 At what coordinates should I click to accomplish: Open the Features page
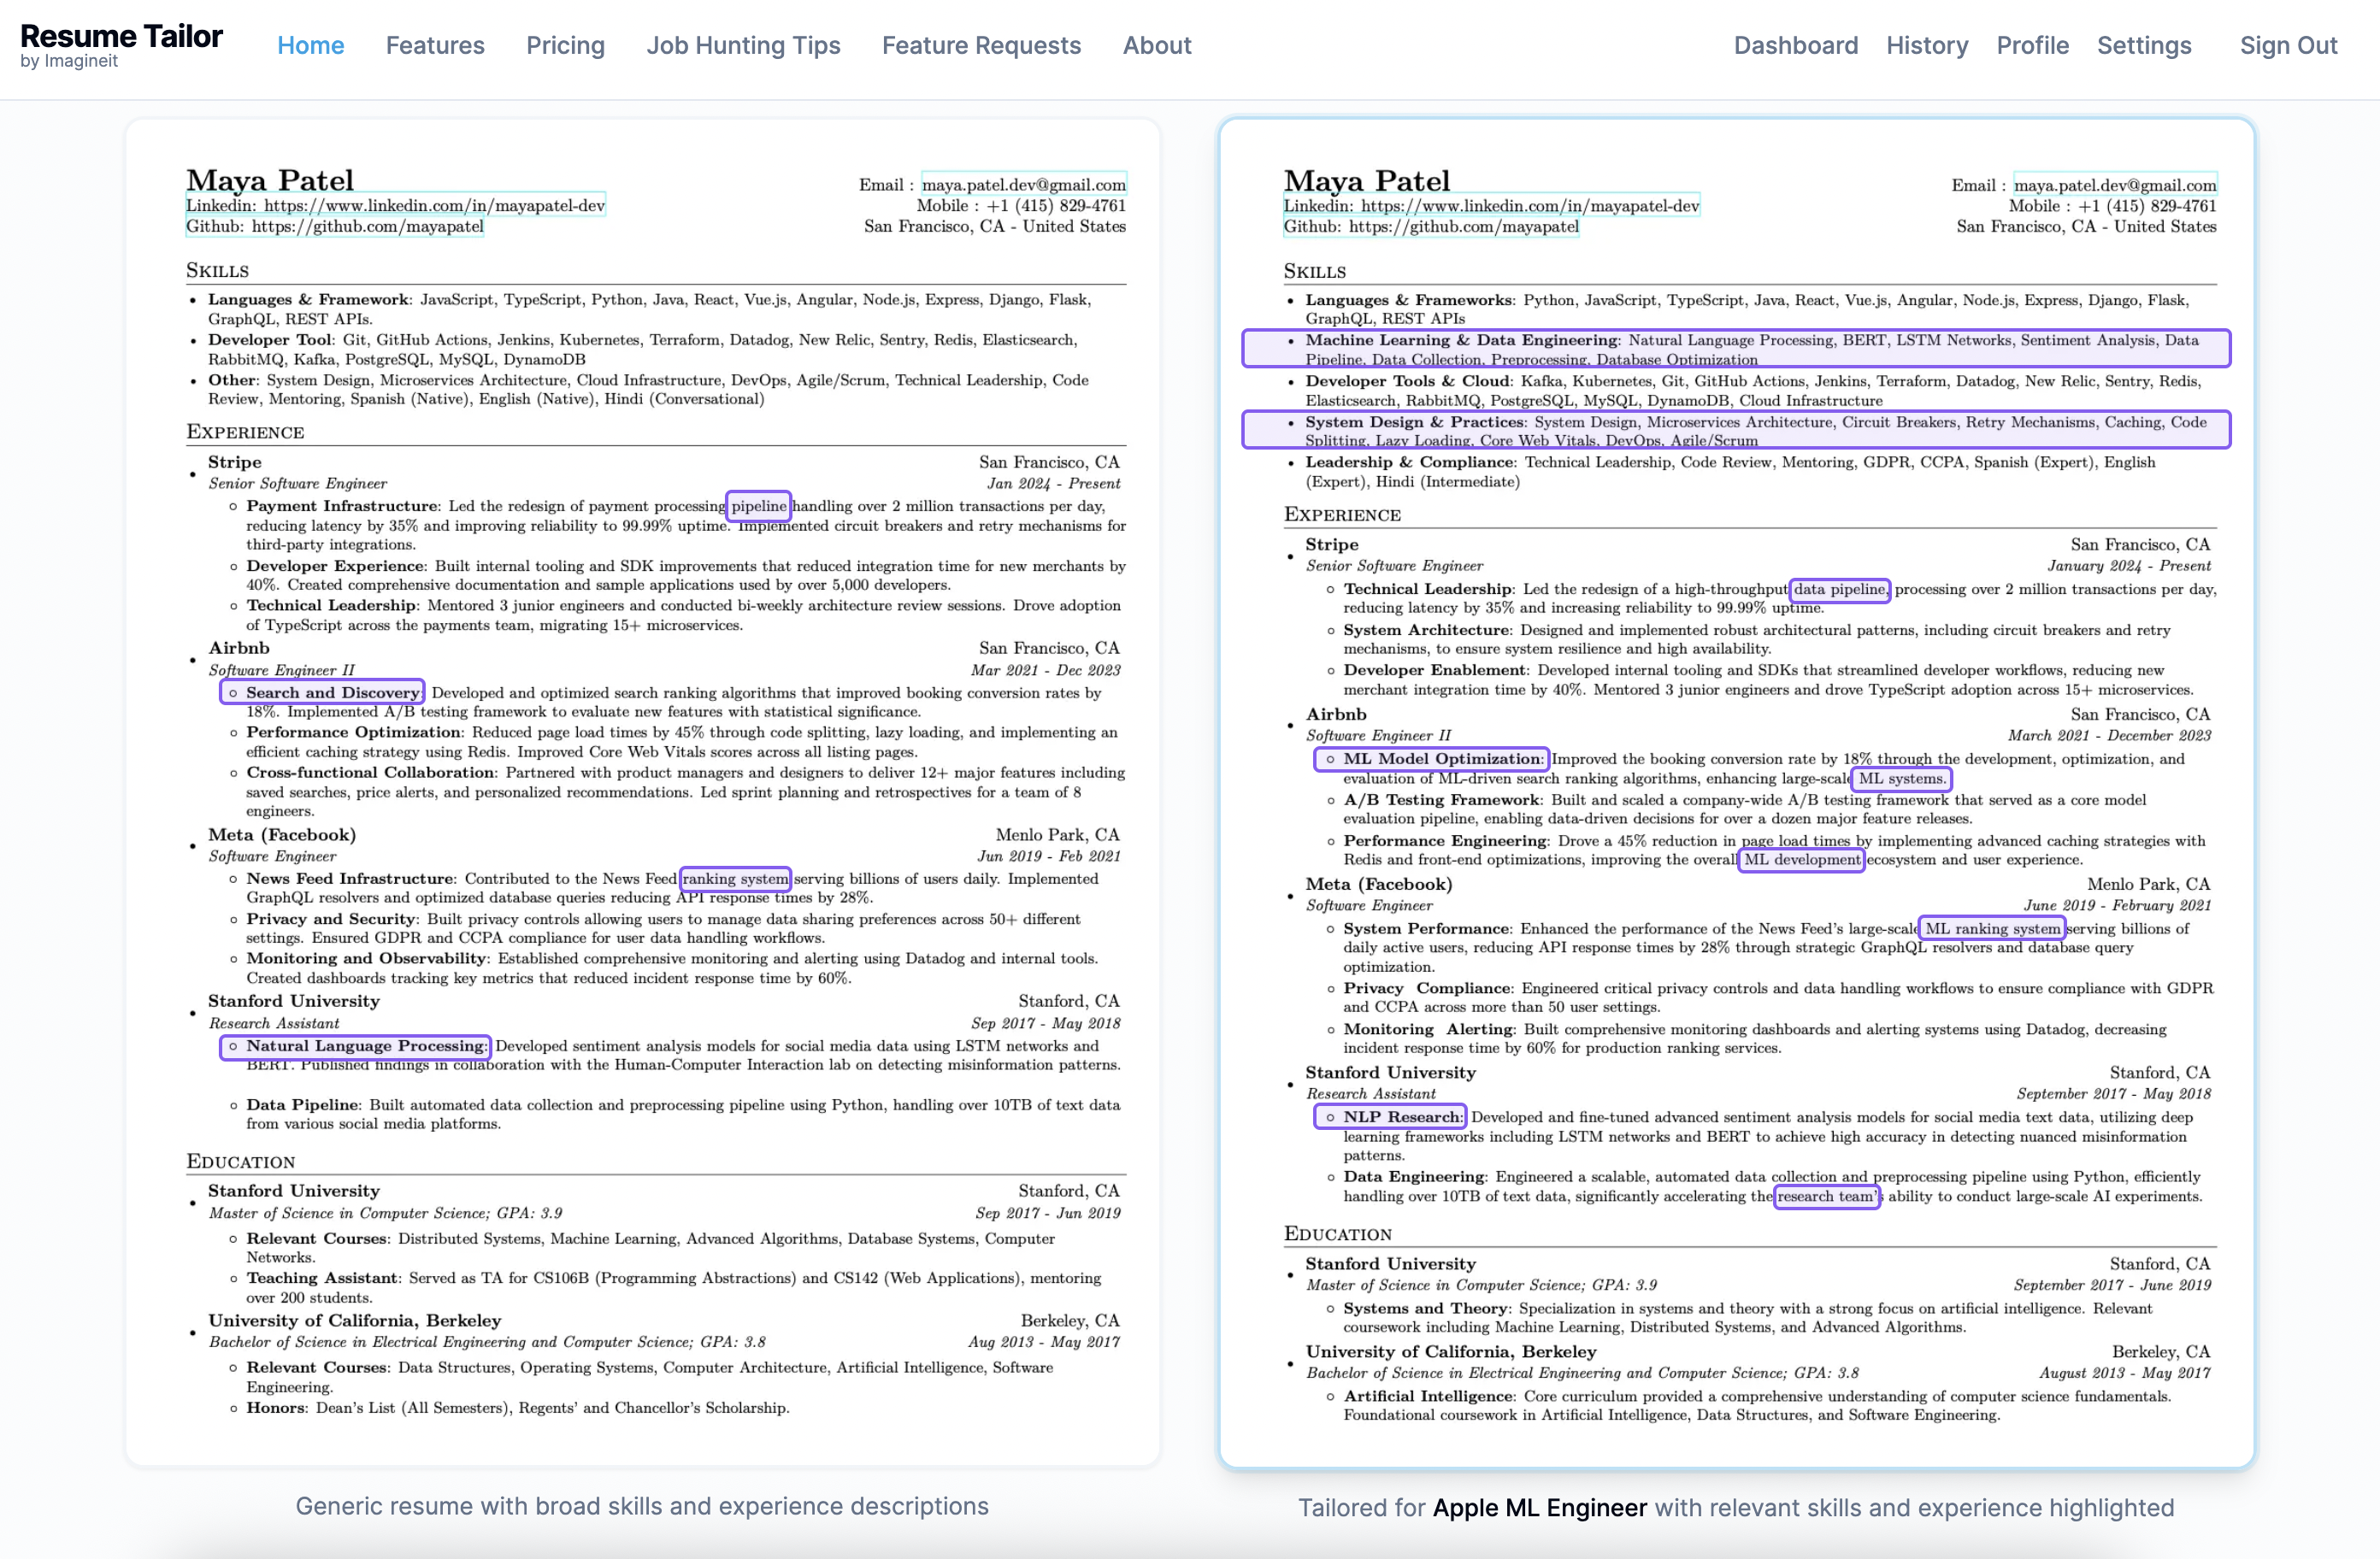(435, 45)
